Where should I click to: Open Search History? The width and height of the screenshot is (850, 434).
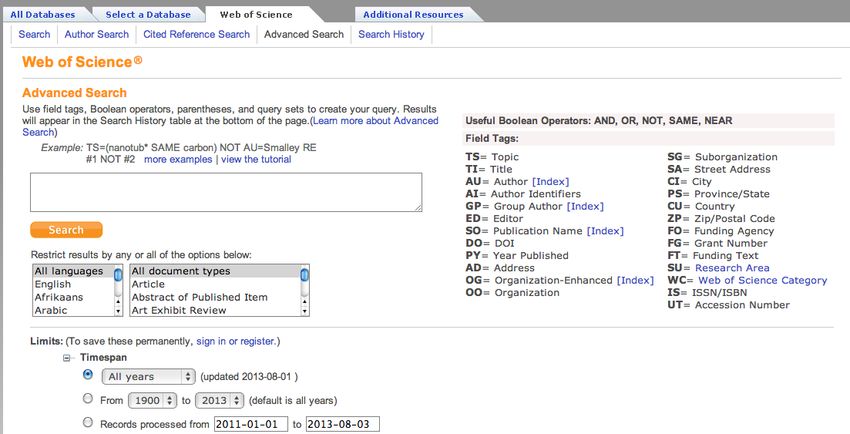click(391, 34)
